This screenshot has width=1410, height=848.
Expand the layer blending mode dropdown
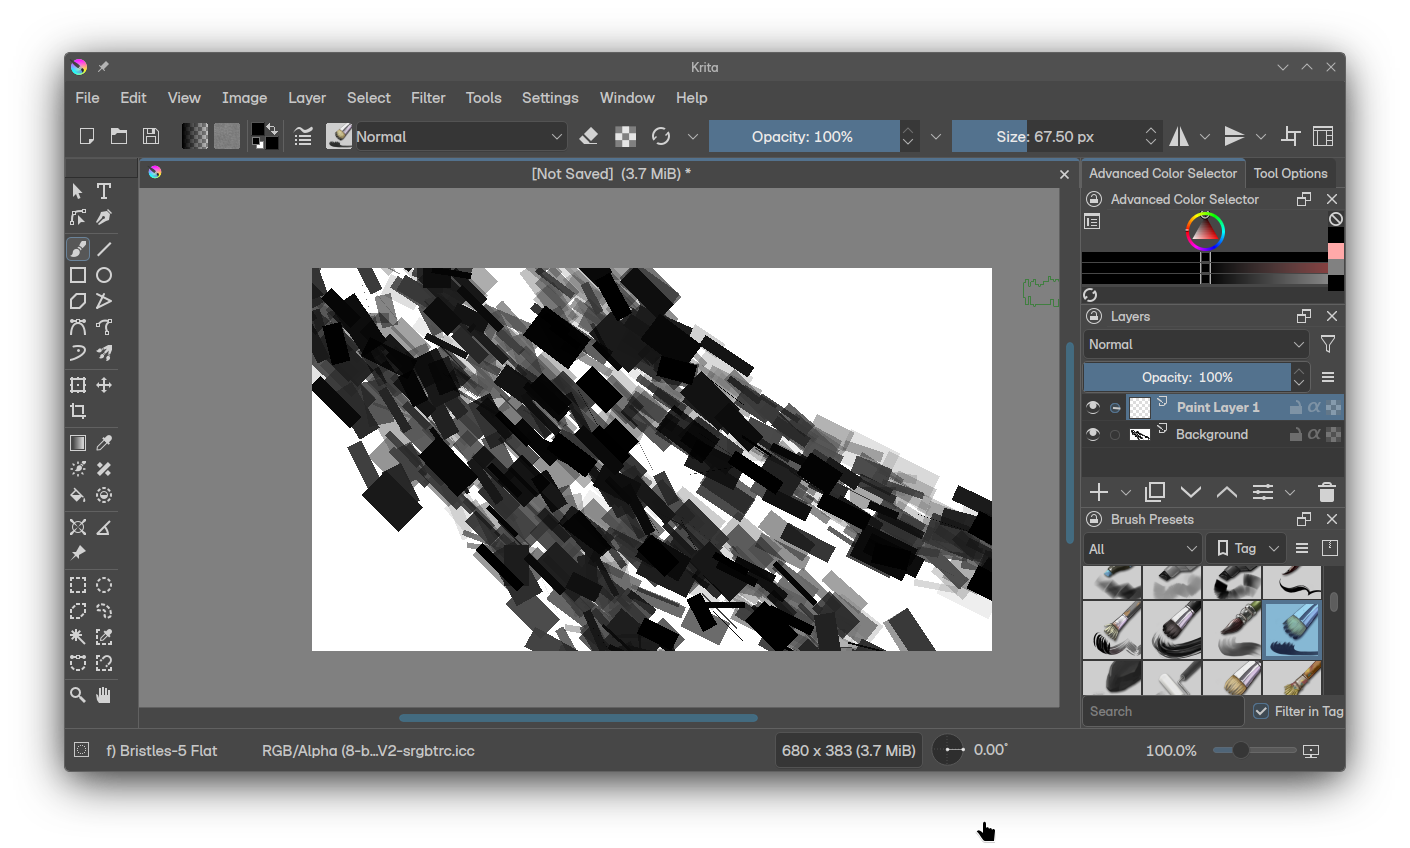(x=1196, y=344)
